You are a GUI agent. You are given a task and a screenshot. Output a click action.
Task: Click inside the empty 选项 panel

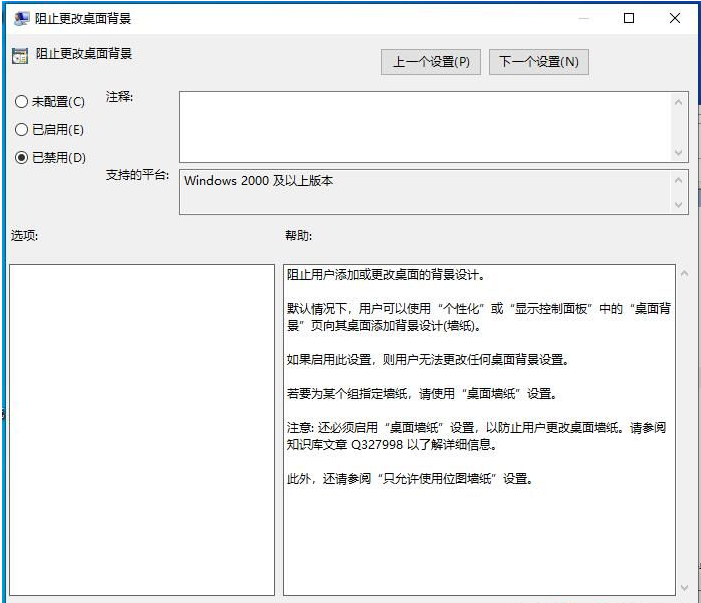click(x=141, y=430)
